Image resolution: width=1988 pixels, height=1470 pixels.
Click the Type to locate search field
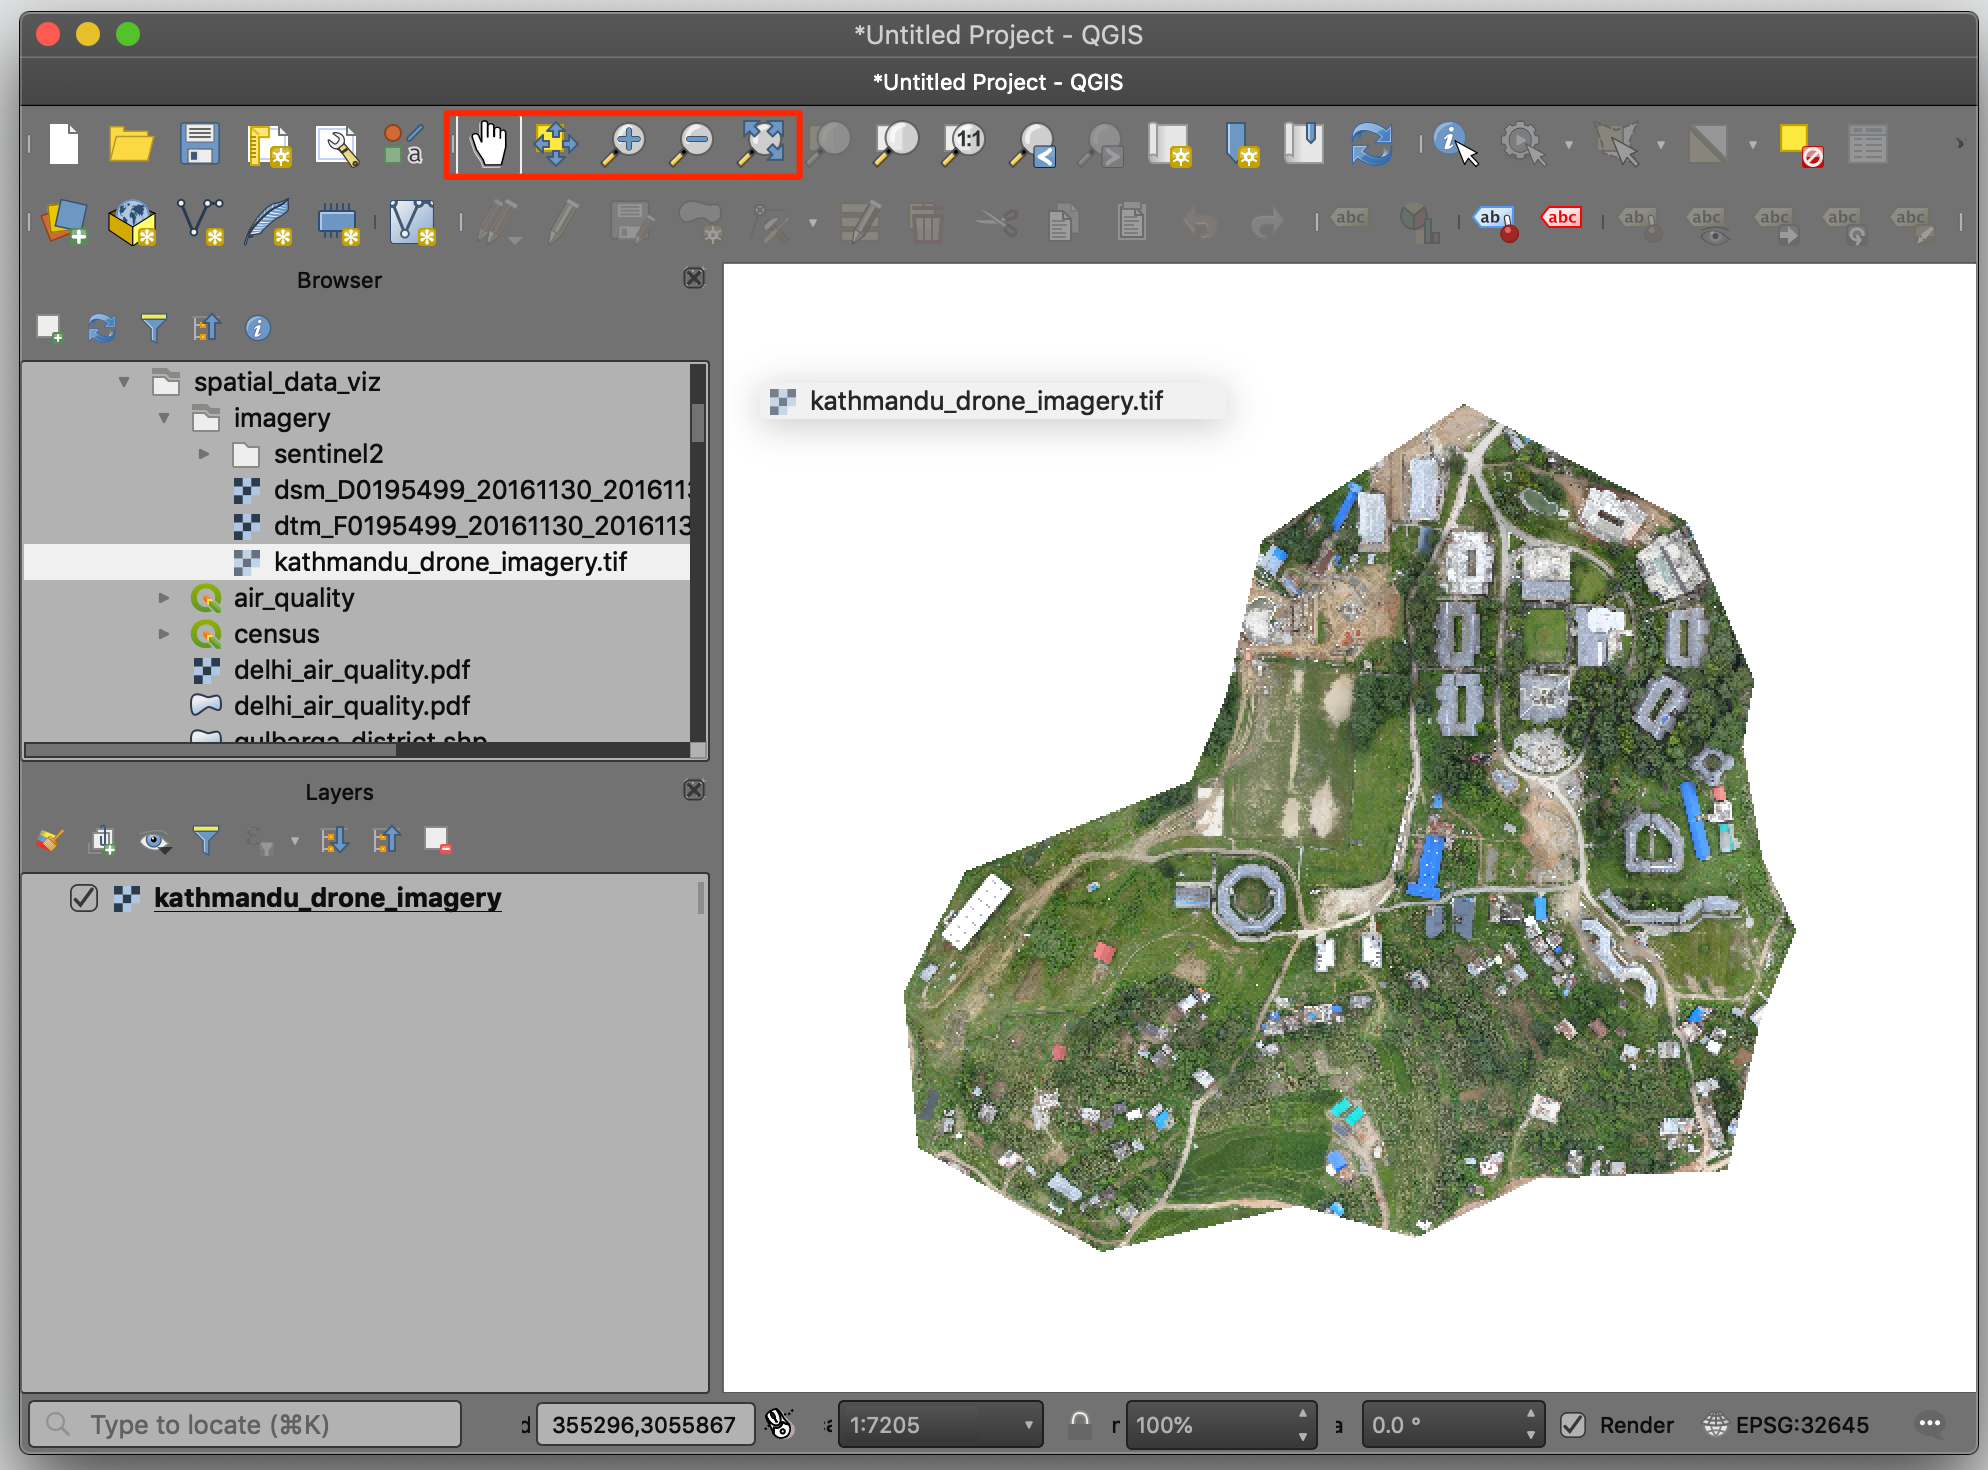pyautogui.click(x=245, y=1425)
